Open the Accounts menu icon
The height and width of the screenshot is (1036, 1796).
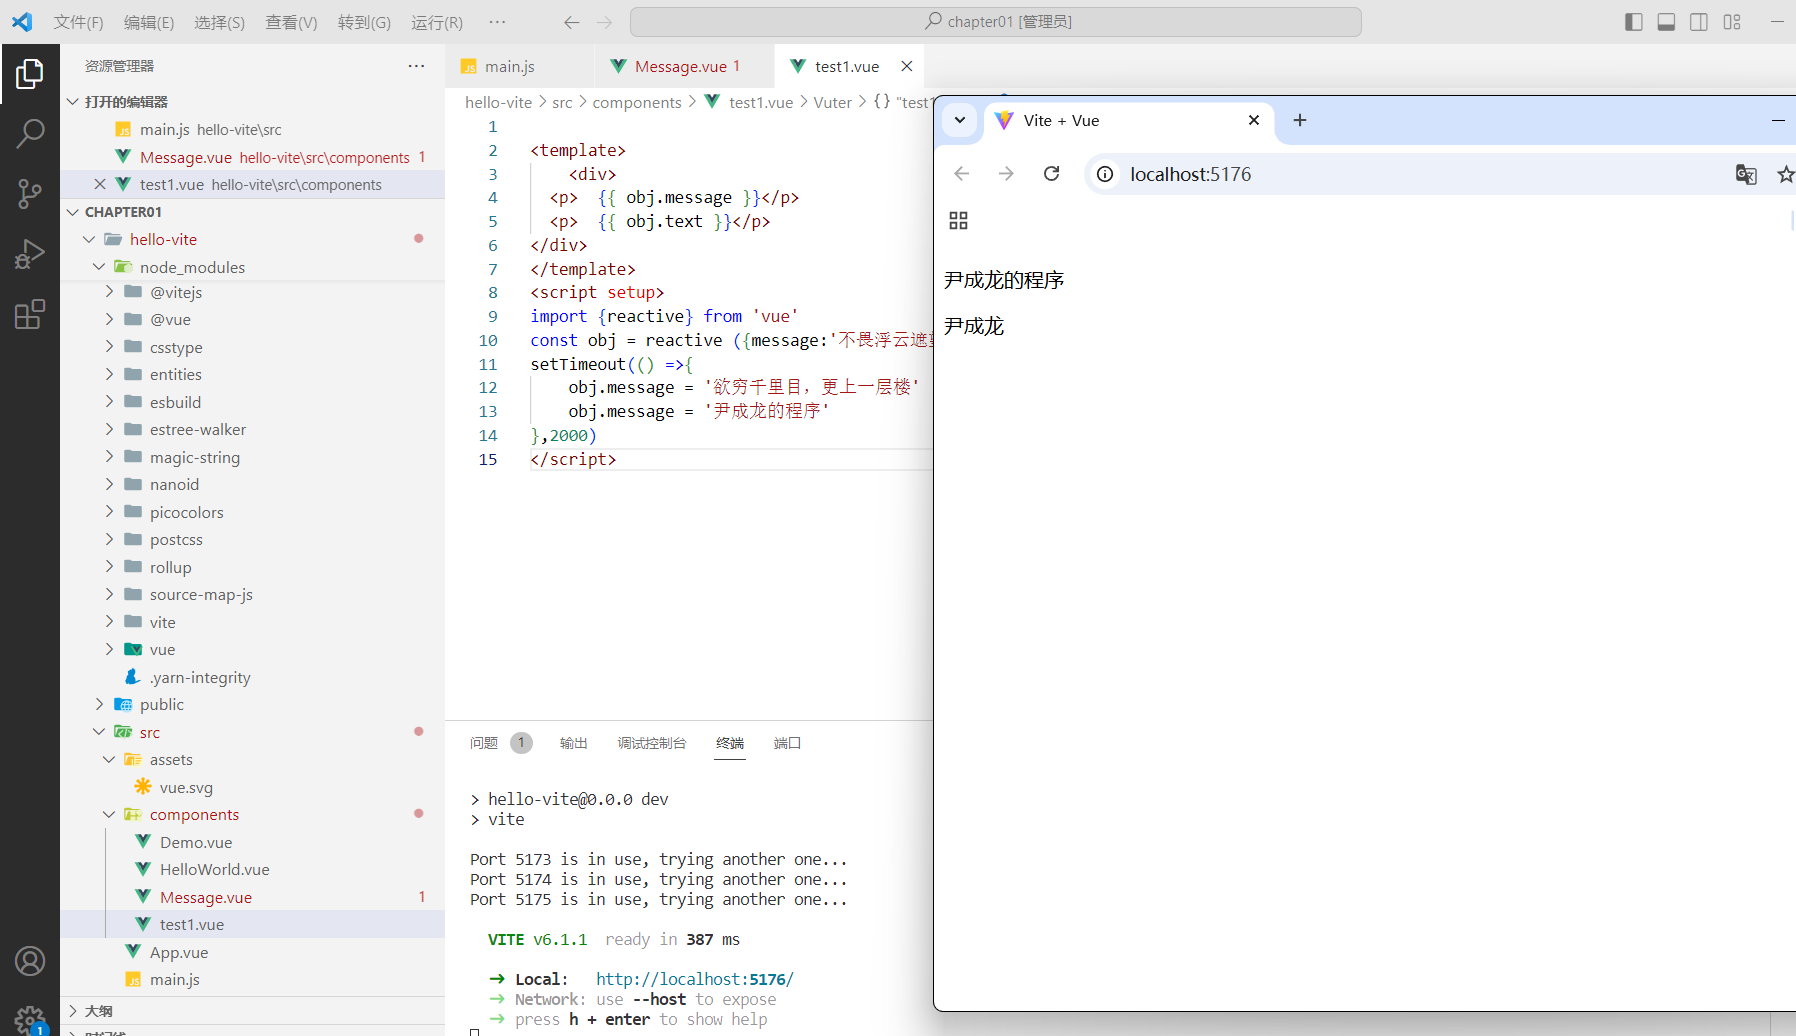[30, 961]
